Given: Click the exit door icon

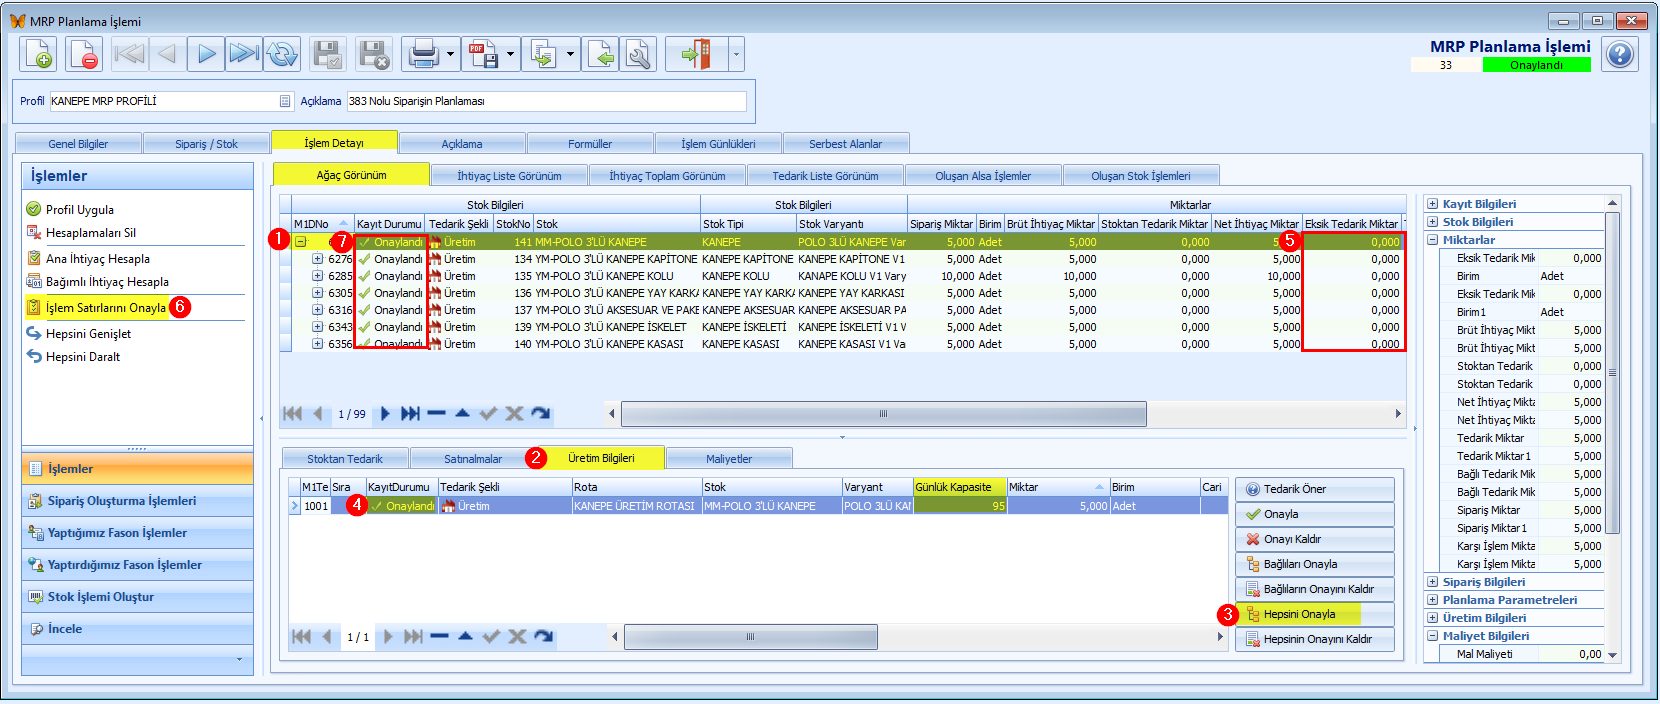Looking at the screenshot, I should pos(697,54).
